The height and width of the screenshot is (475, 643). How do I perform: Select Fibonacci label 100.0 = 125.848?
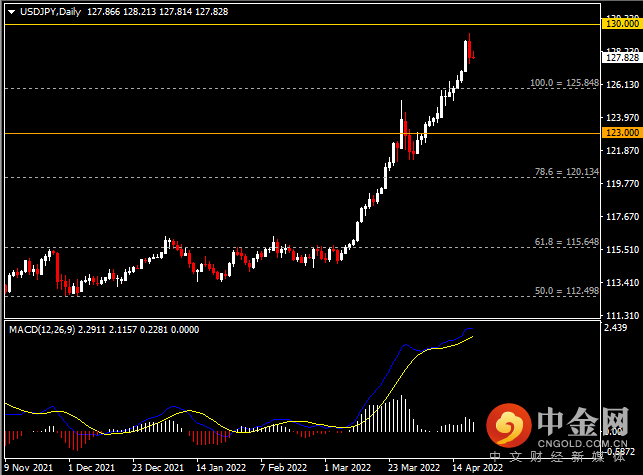coord(564,83)
